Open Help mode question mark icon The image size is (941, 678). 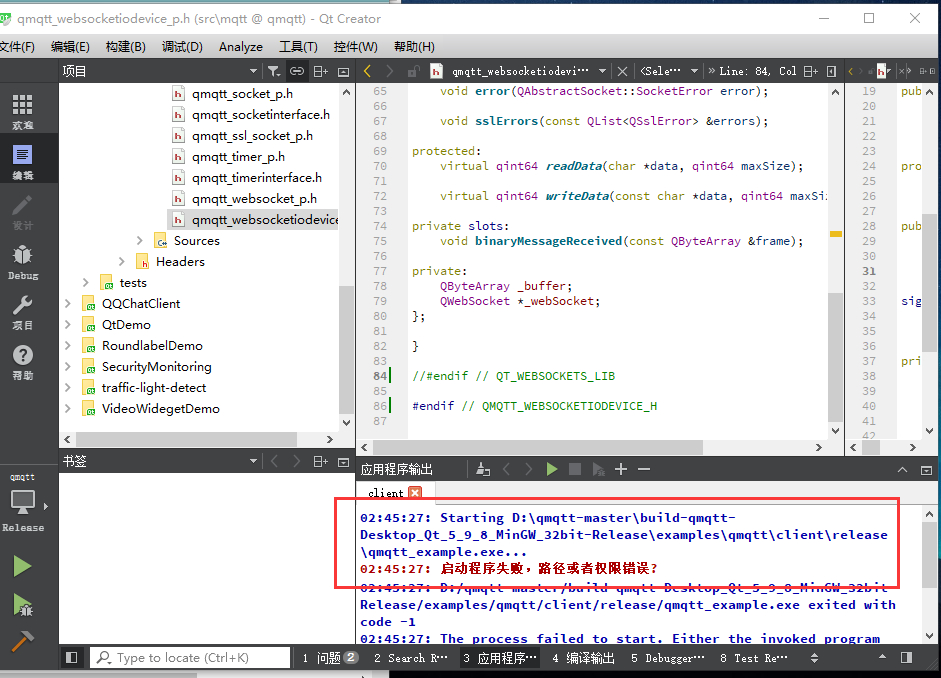pyautogui.click(x=23, y=362)
